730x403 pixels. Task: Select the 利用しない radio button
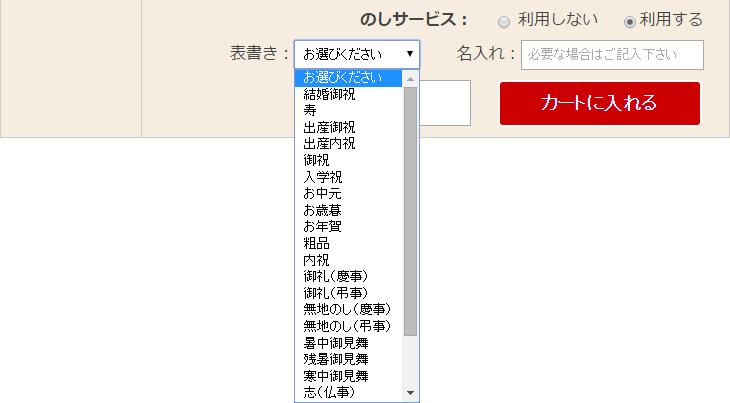pos(504,22)
